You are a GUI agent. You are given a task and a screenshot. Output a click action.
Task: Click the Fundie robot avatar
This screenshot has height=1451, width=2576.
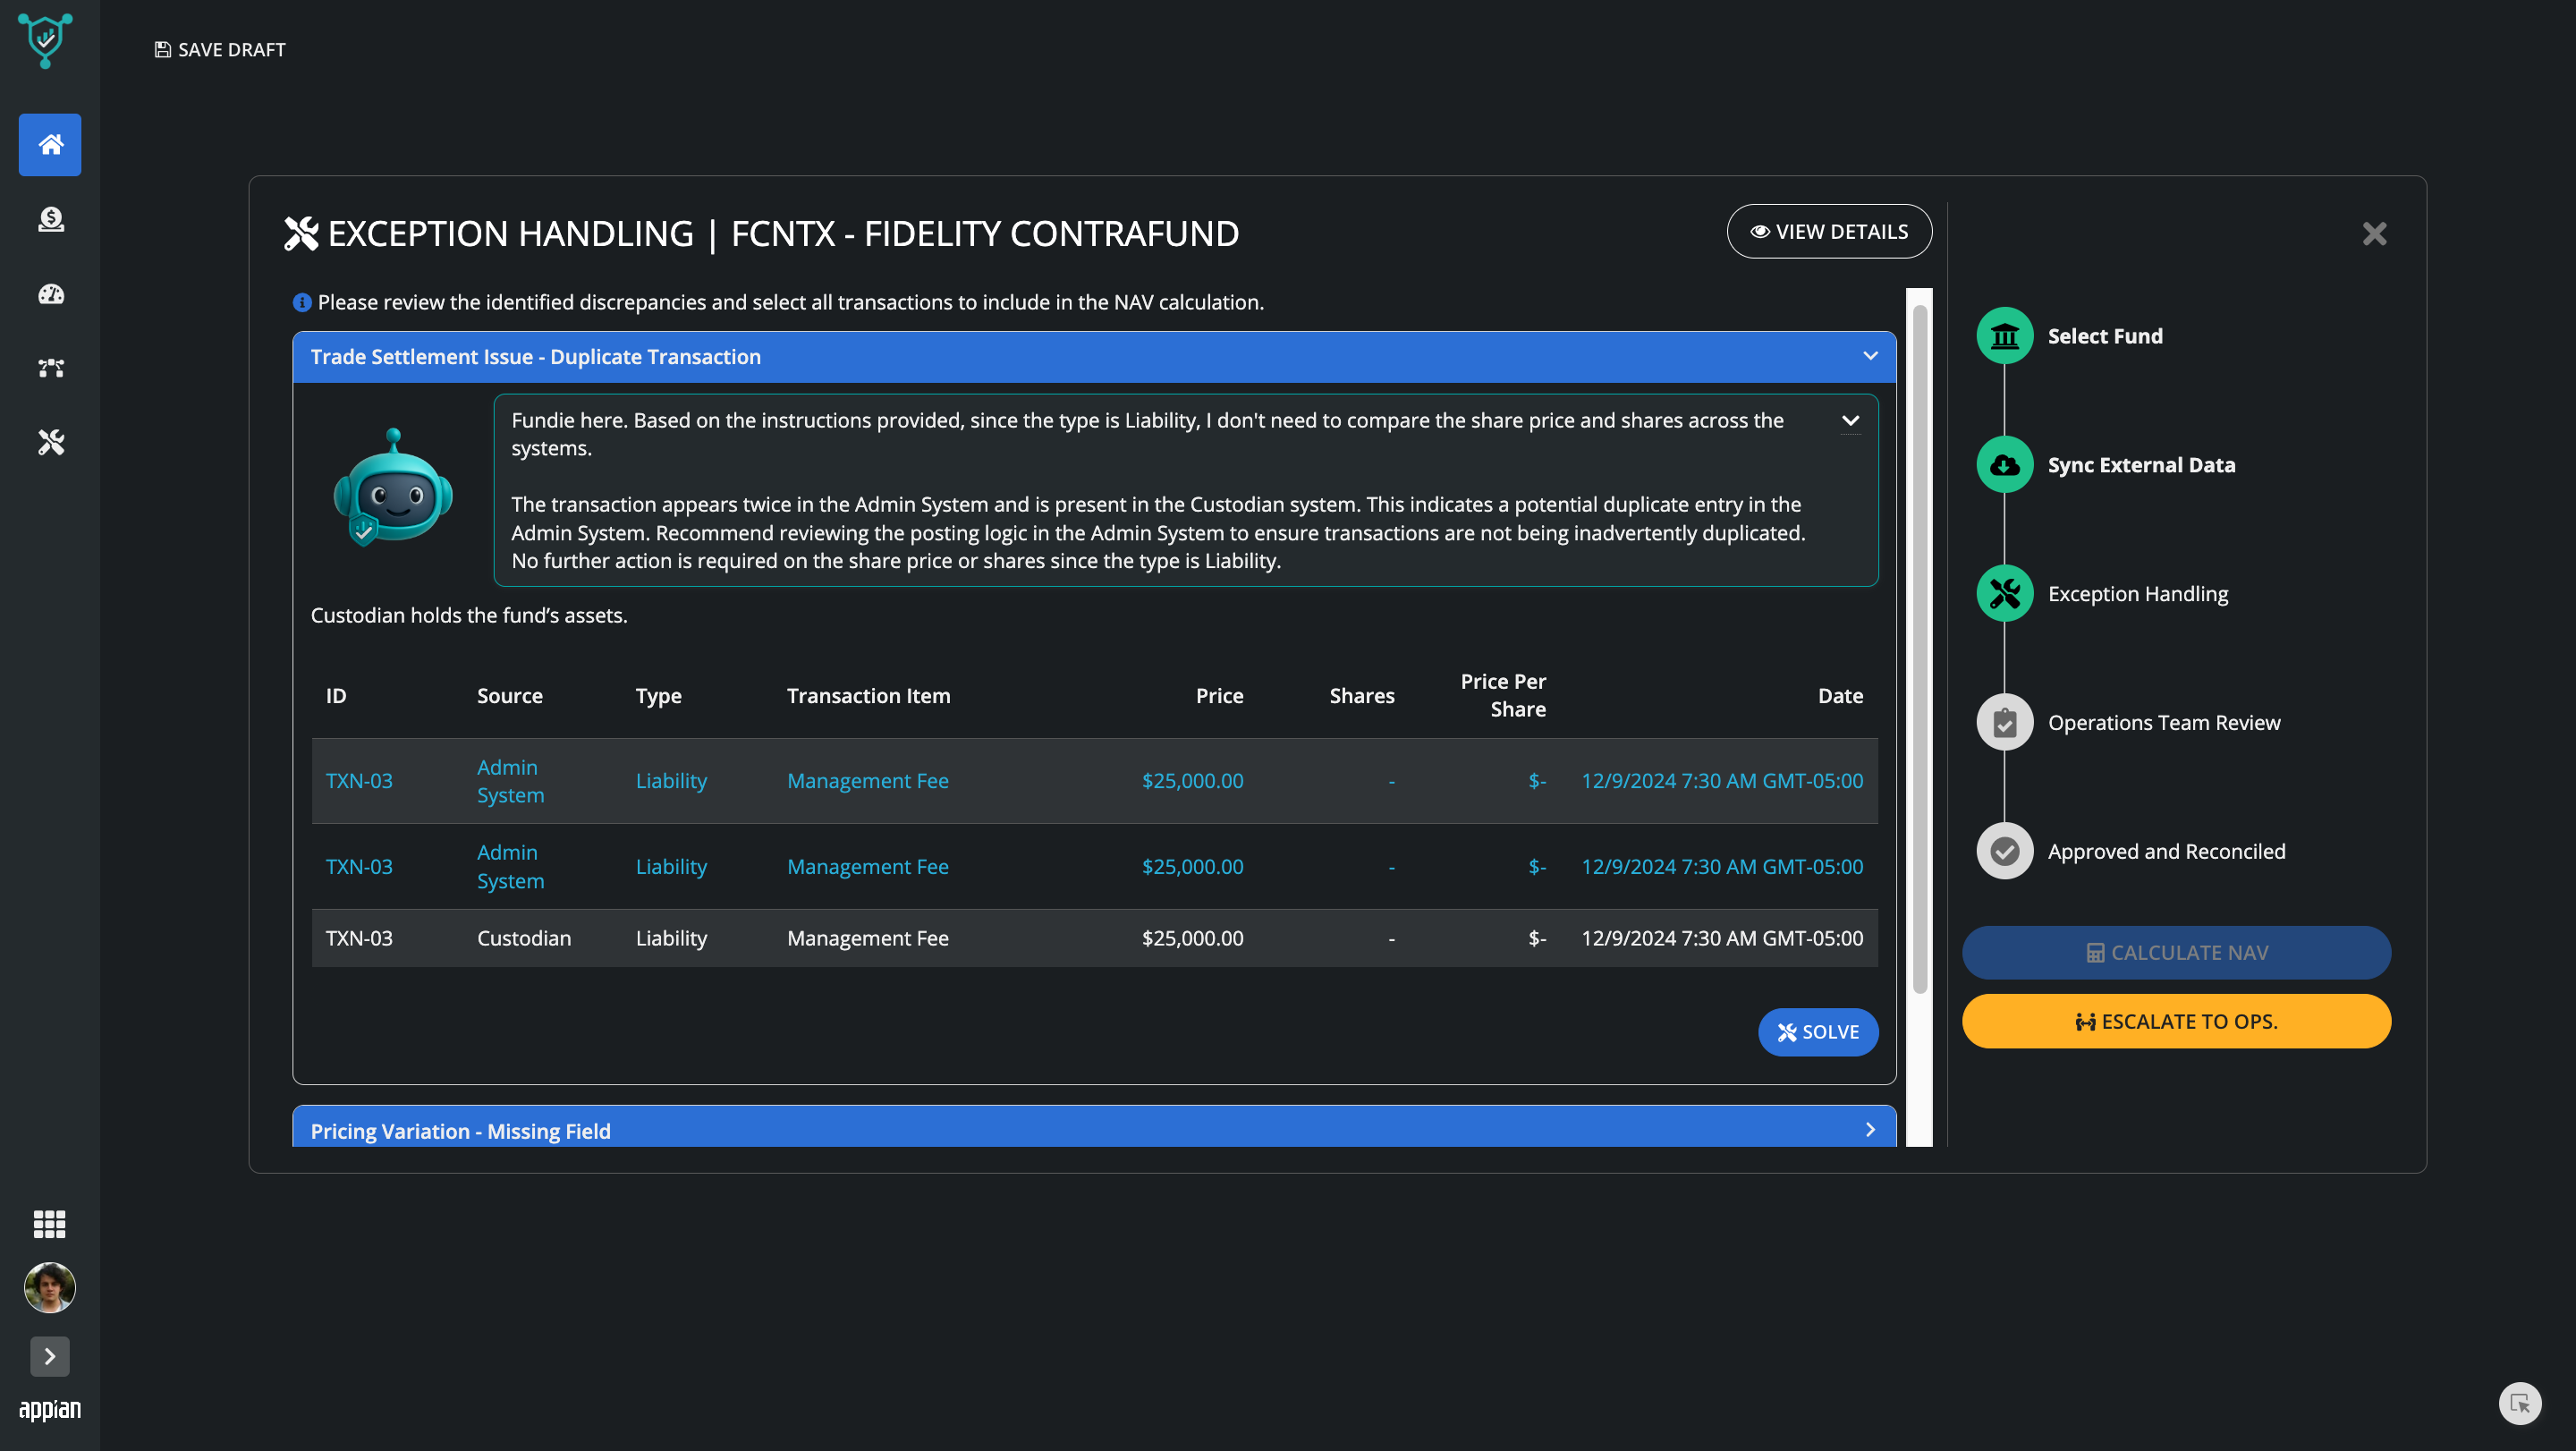point(393,488)
